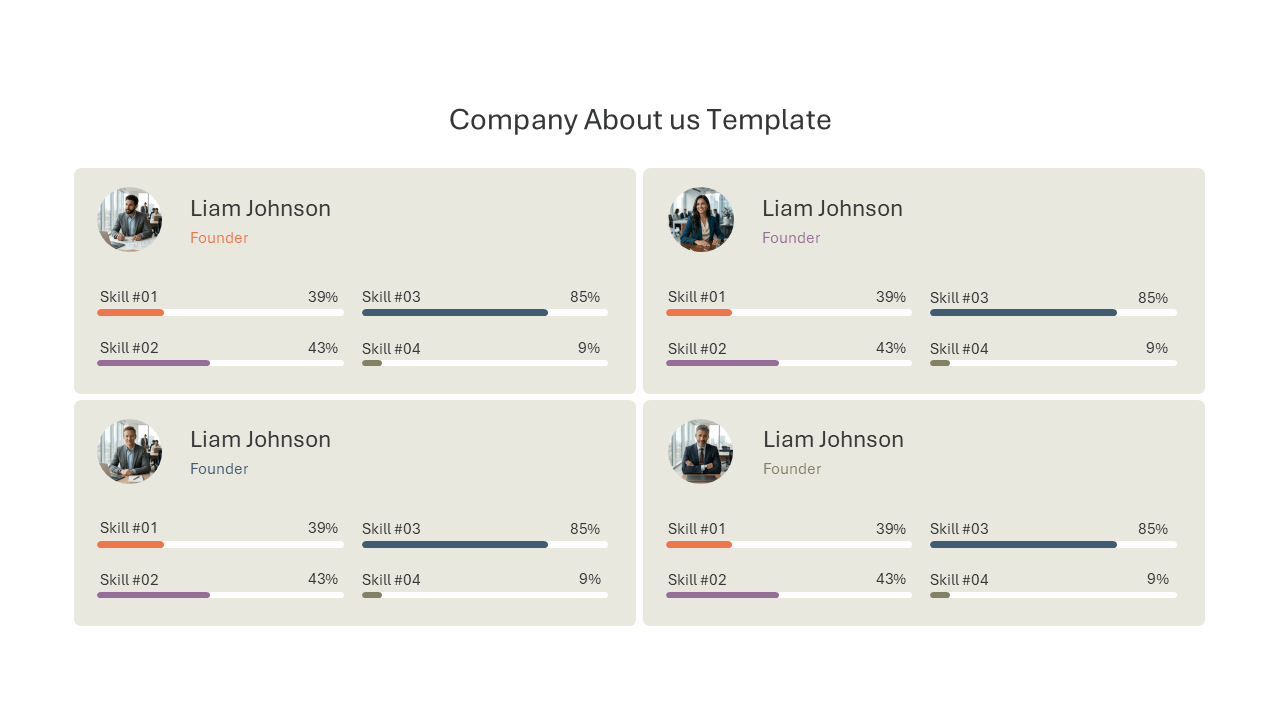Select the smiling man with laptop avatar
Viewport: 1280px width, 720px height.
click(x=130, y=451)
